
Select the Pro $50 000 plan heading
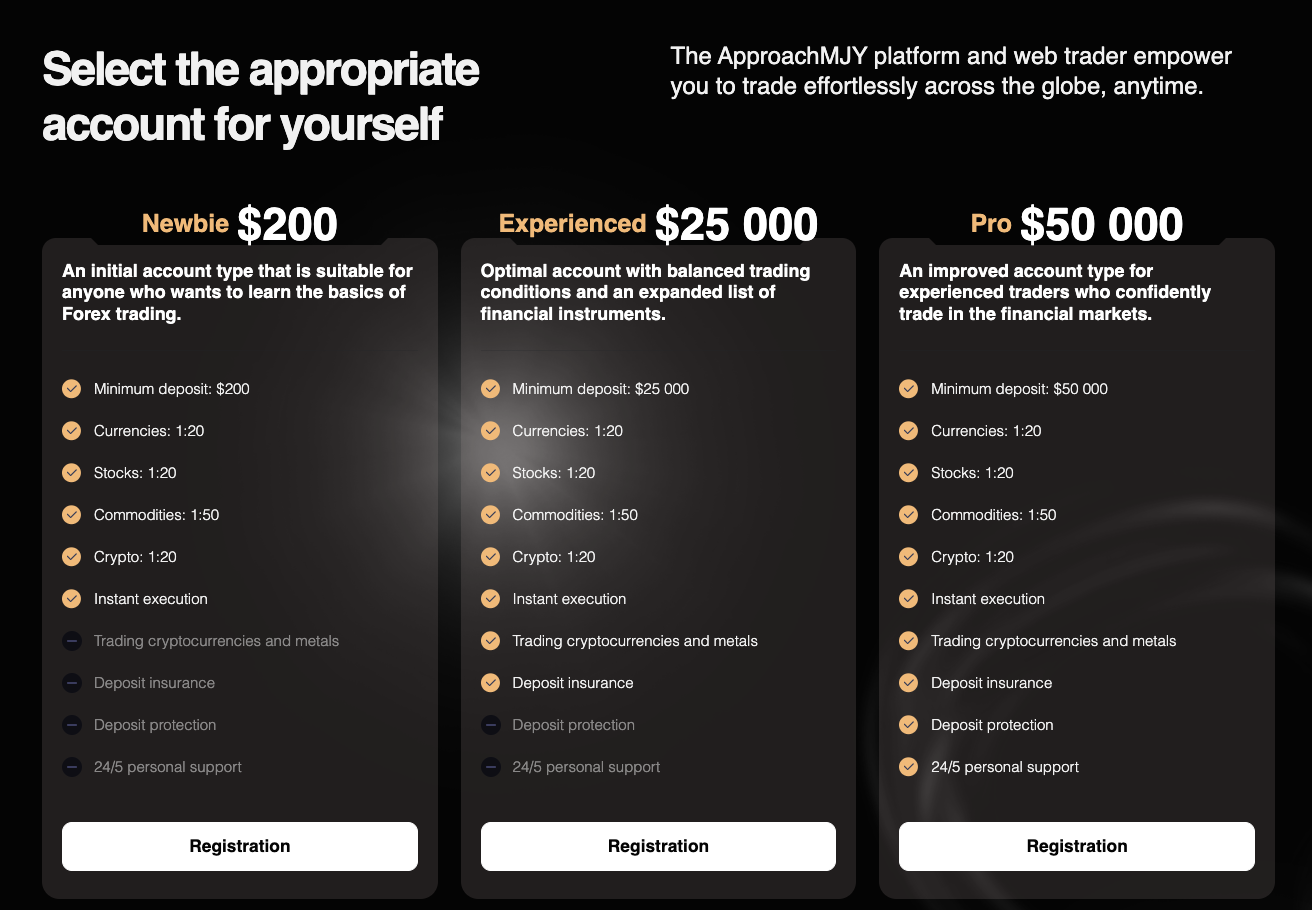[1076, 224]
